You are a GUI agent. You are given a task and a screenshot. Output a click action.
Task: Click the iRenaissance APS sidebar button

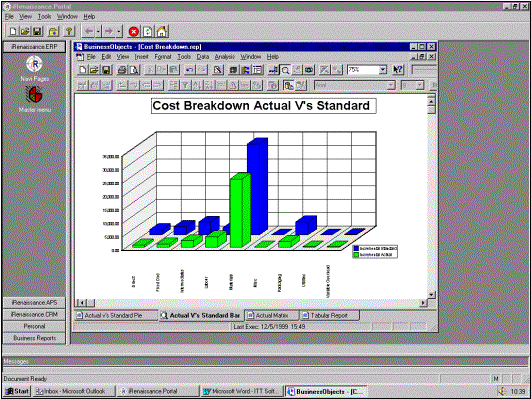(x=34, y=302)
